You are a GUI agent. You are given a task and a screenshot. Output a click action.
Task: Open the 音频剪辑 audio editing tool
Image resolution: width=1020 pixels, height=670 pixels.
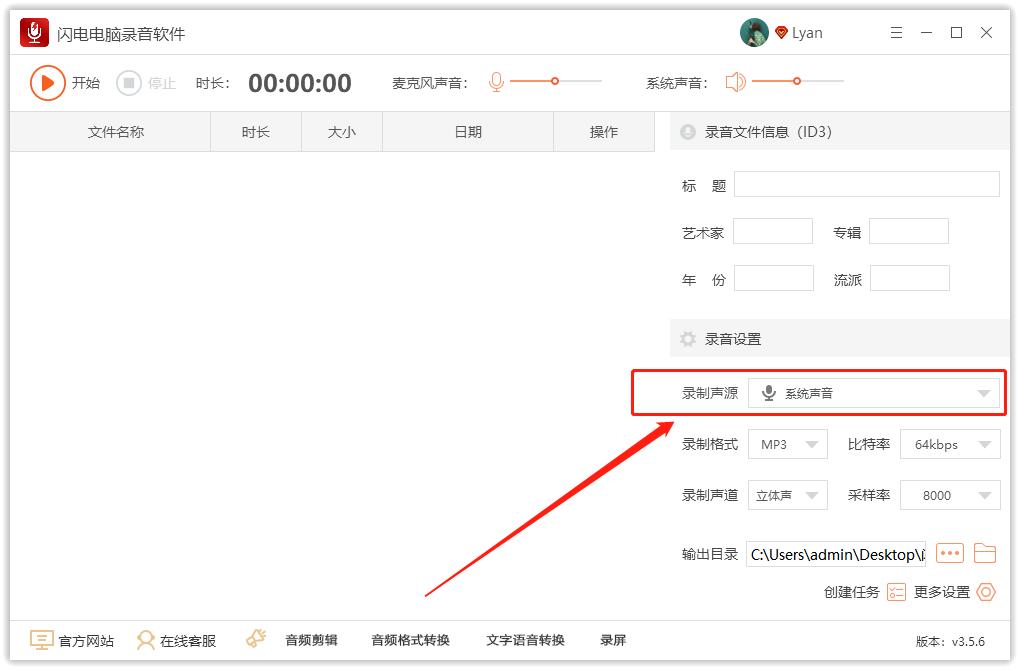[x=310, y=640]
